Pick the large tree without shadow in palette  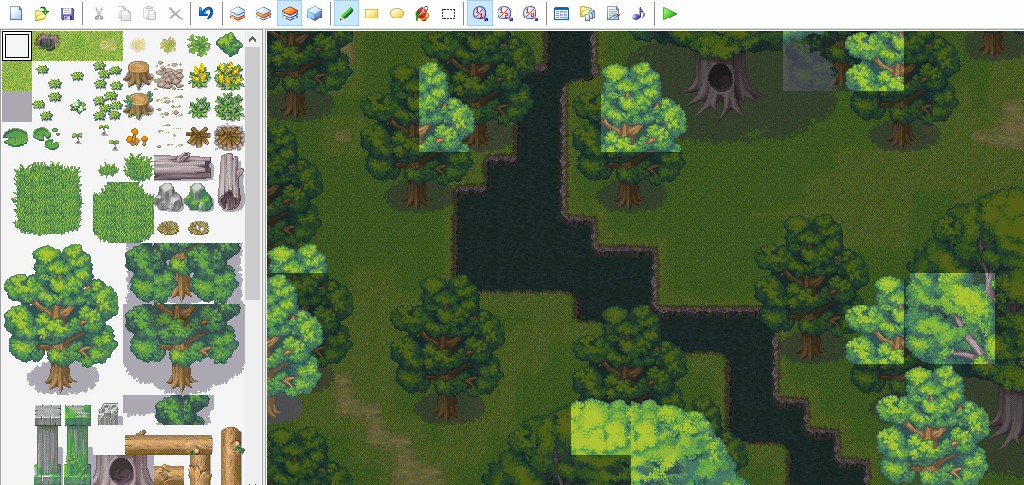(x=60, y=318)
